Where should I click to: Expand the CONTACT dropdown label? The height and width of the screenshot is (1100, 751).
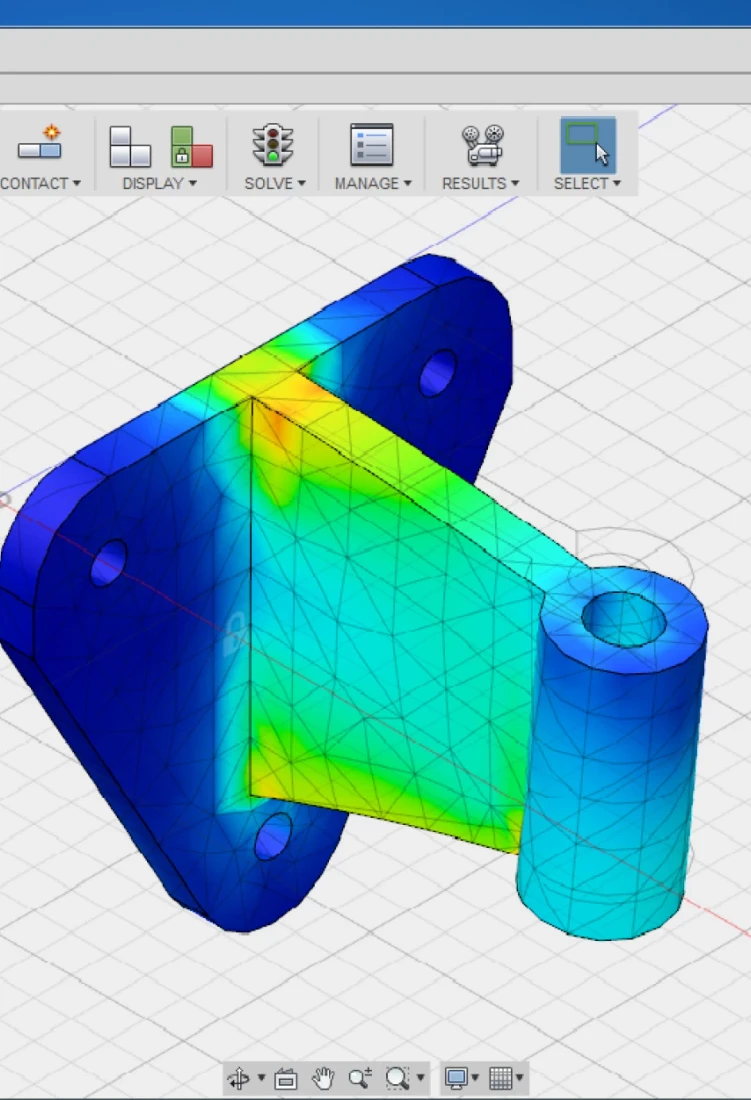tap(40, 184)
